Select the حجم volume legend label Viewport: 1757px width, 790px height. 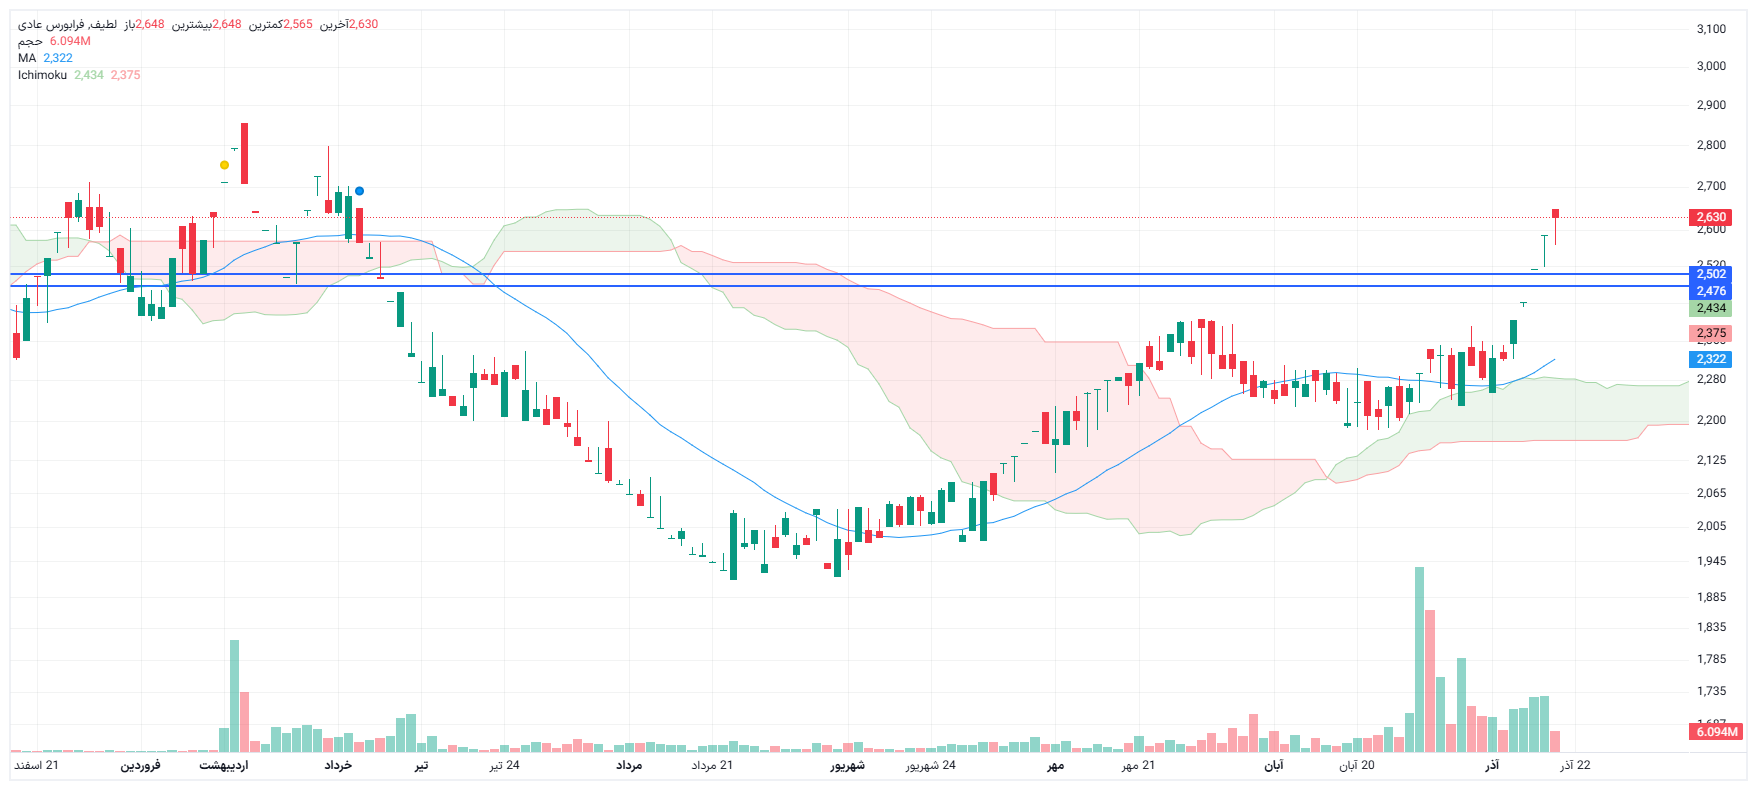[x=30, y=41]
